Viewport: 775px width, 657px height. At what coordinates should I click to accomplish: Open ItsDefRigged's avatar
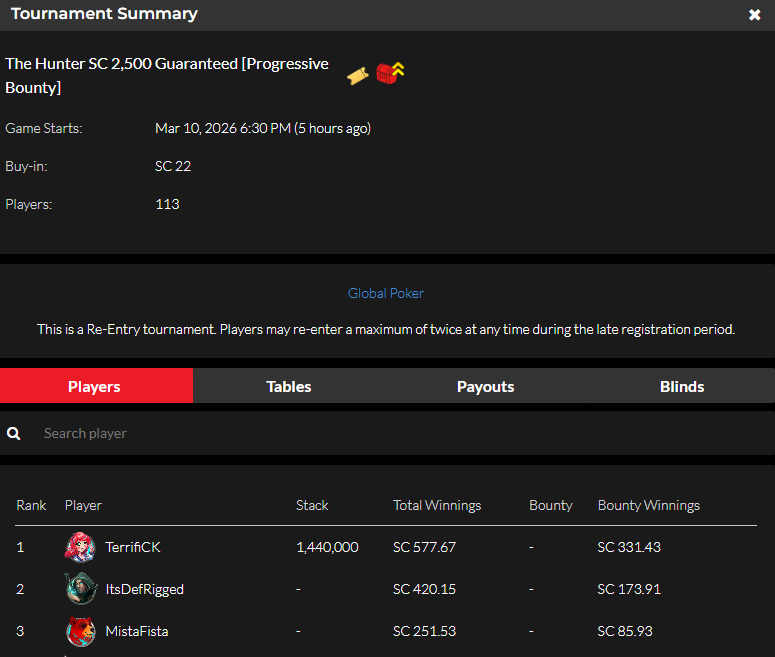(80, 589)
